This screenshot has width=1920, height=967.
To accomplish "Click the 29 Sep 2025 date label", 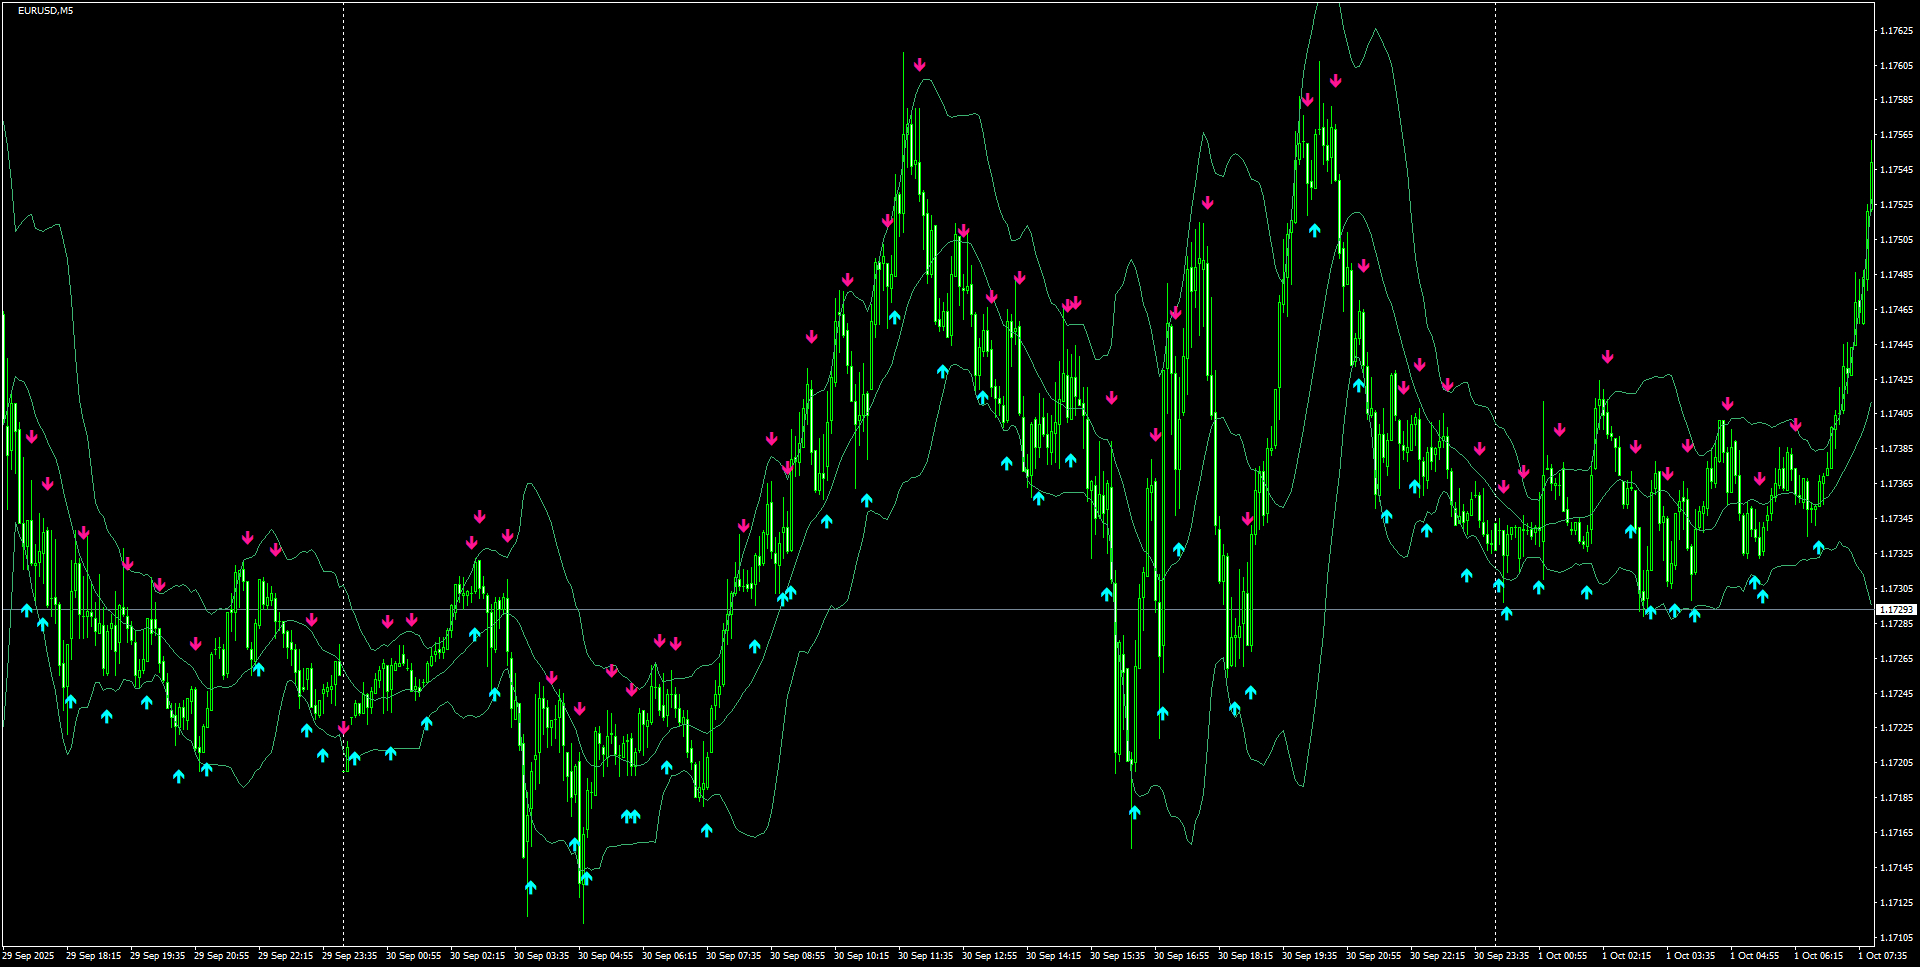I will pyautogui.click(x=28, y=956).
